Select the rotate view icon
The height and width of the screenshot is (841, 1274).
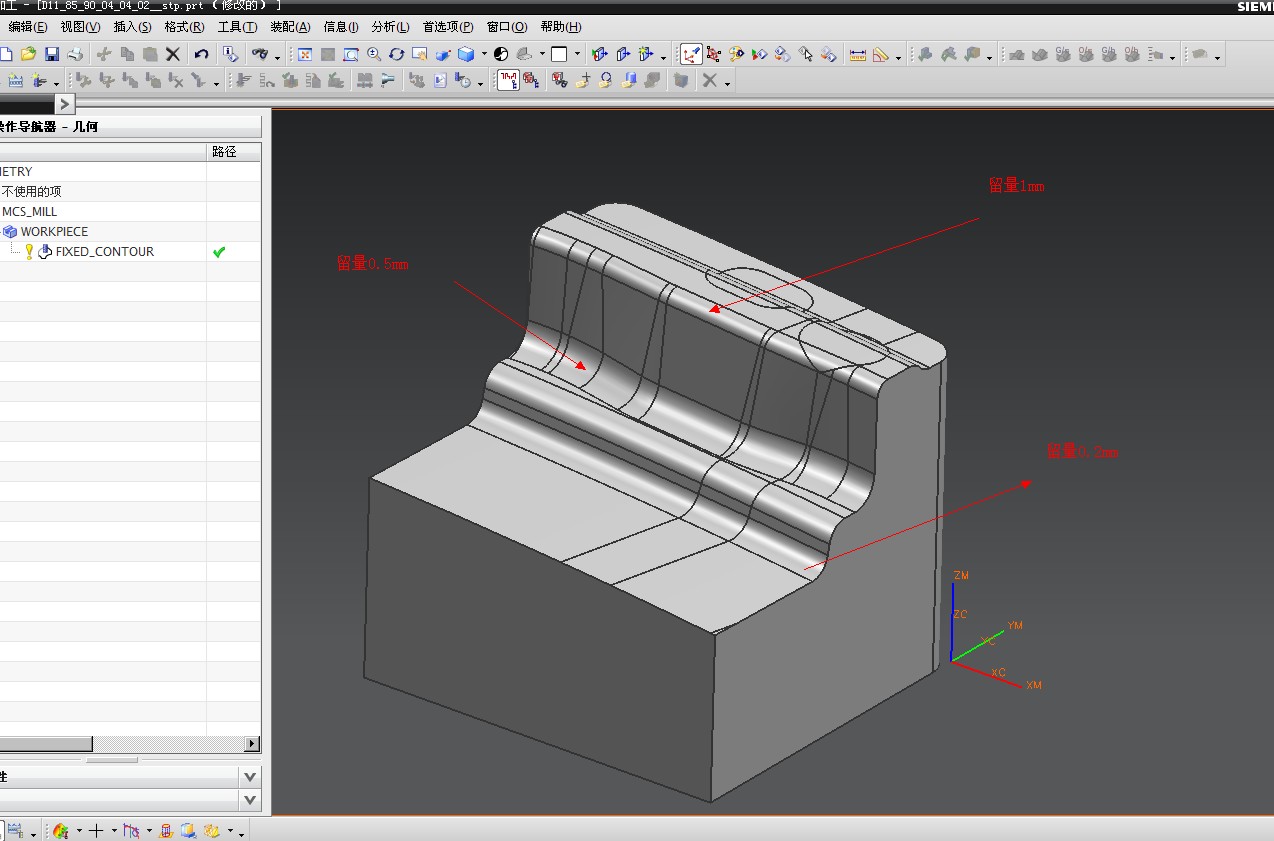(x=397, y=54)
